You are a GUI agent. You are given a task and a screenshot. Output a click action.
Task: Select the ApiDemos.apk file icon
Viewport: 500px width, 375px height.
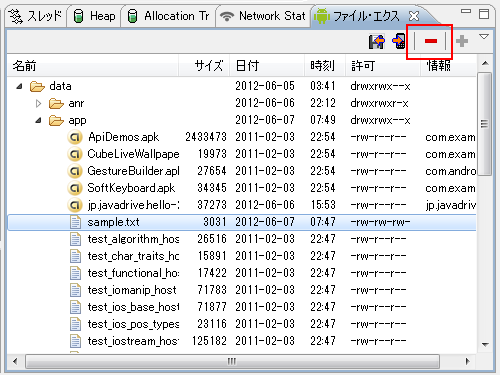click(75, 137)
